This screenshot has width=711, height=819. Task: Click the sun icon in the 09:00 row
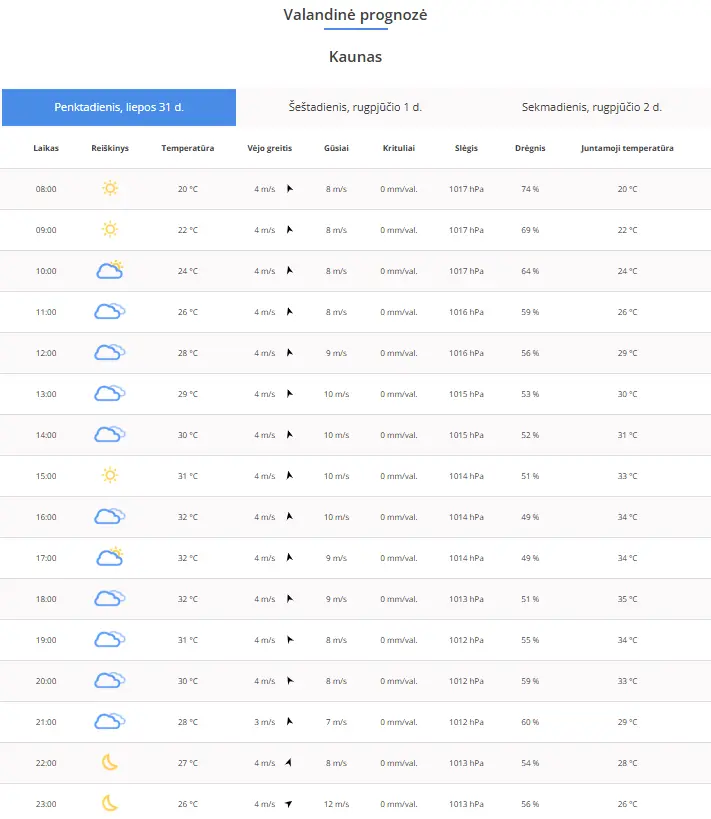tap(110, 229)
